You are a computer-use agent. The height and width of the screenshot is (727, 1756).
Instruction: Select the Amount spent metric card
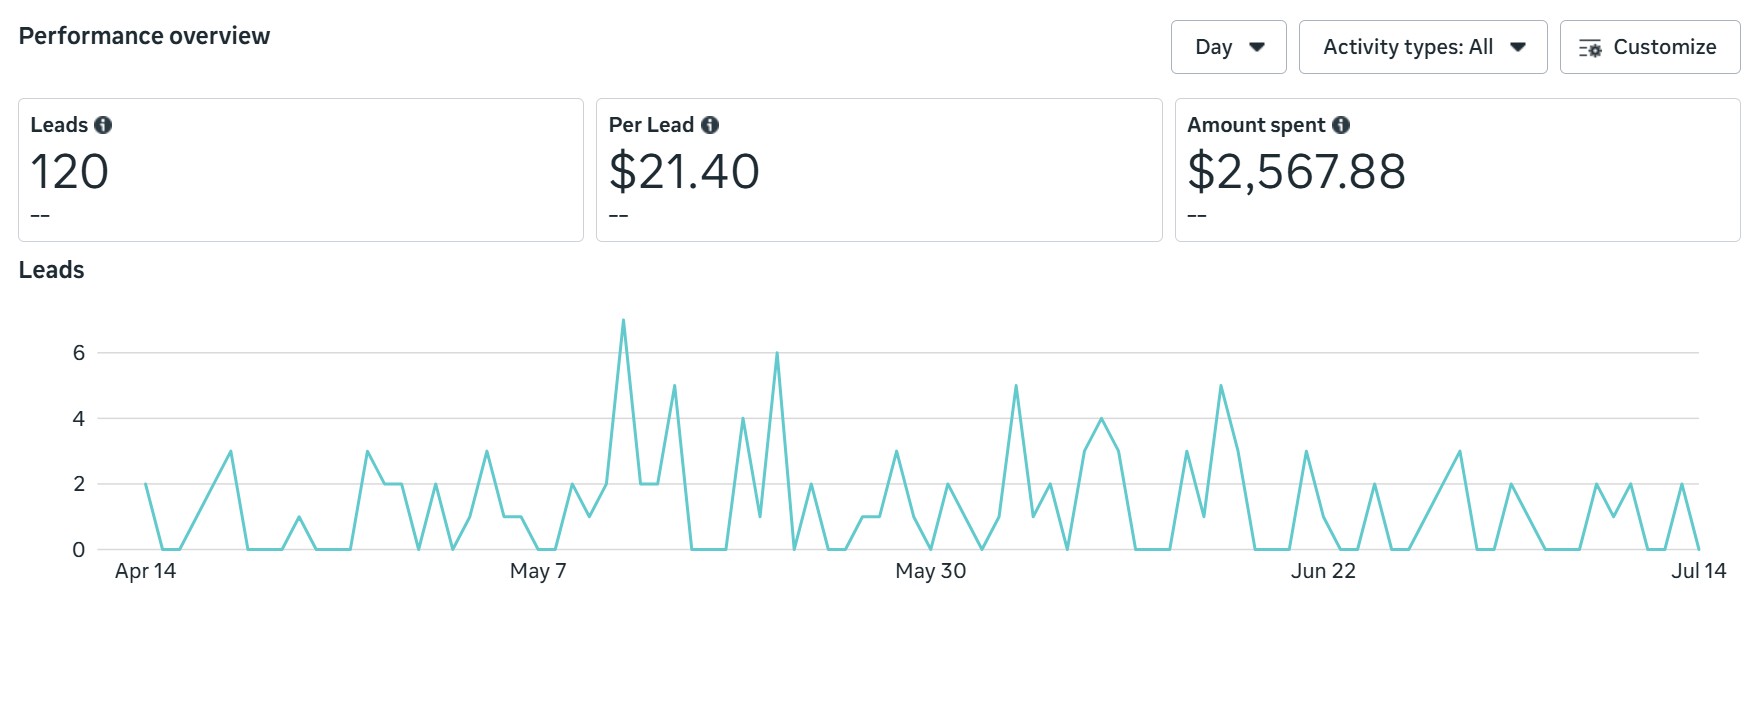1457,170
